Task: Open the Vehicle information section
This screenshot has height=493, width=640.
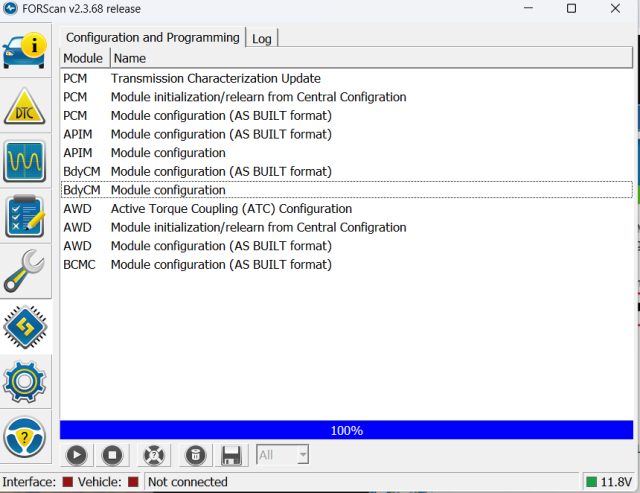Action: (25, 51)
